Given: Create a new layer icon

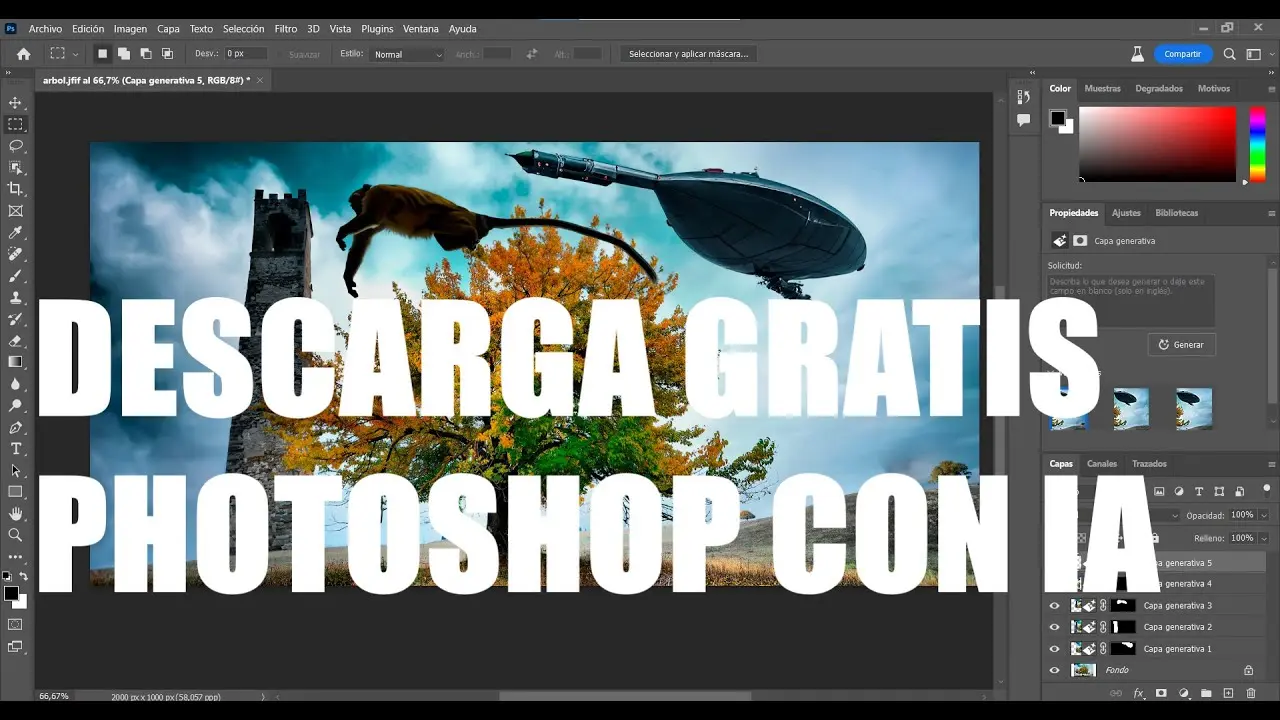Looking at the screenshot, I should pos(1228,693).
